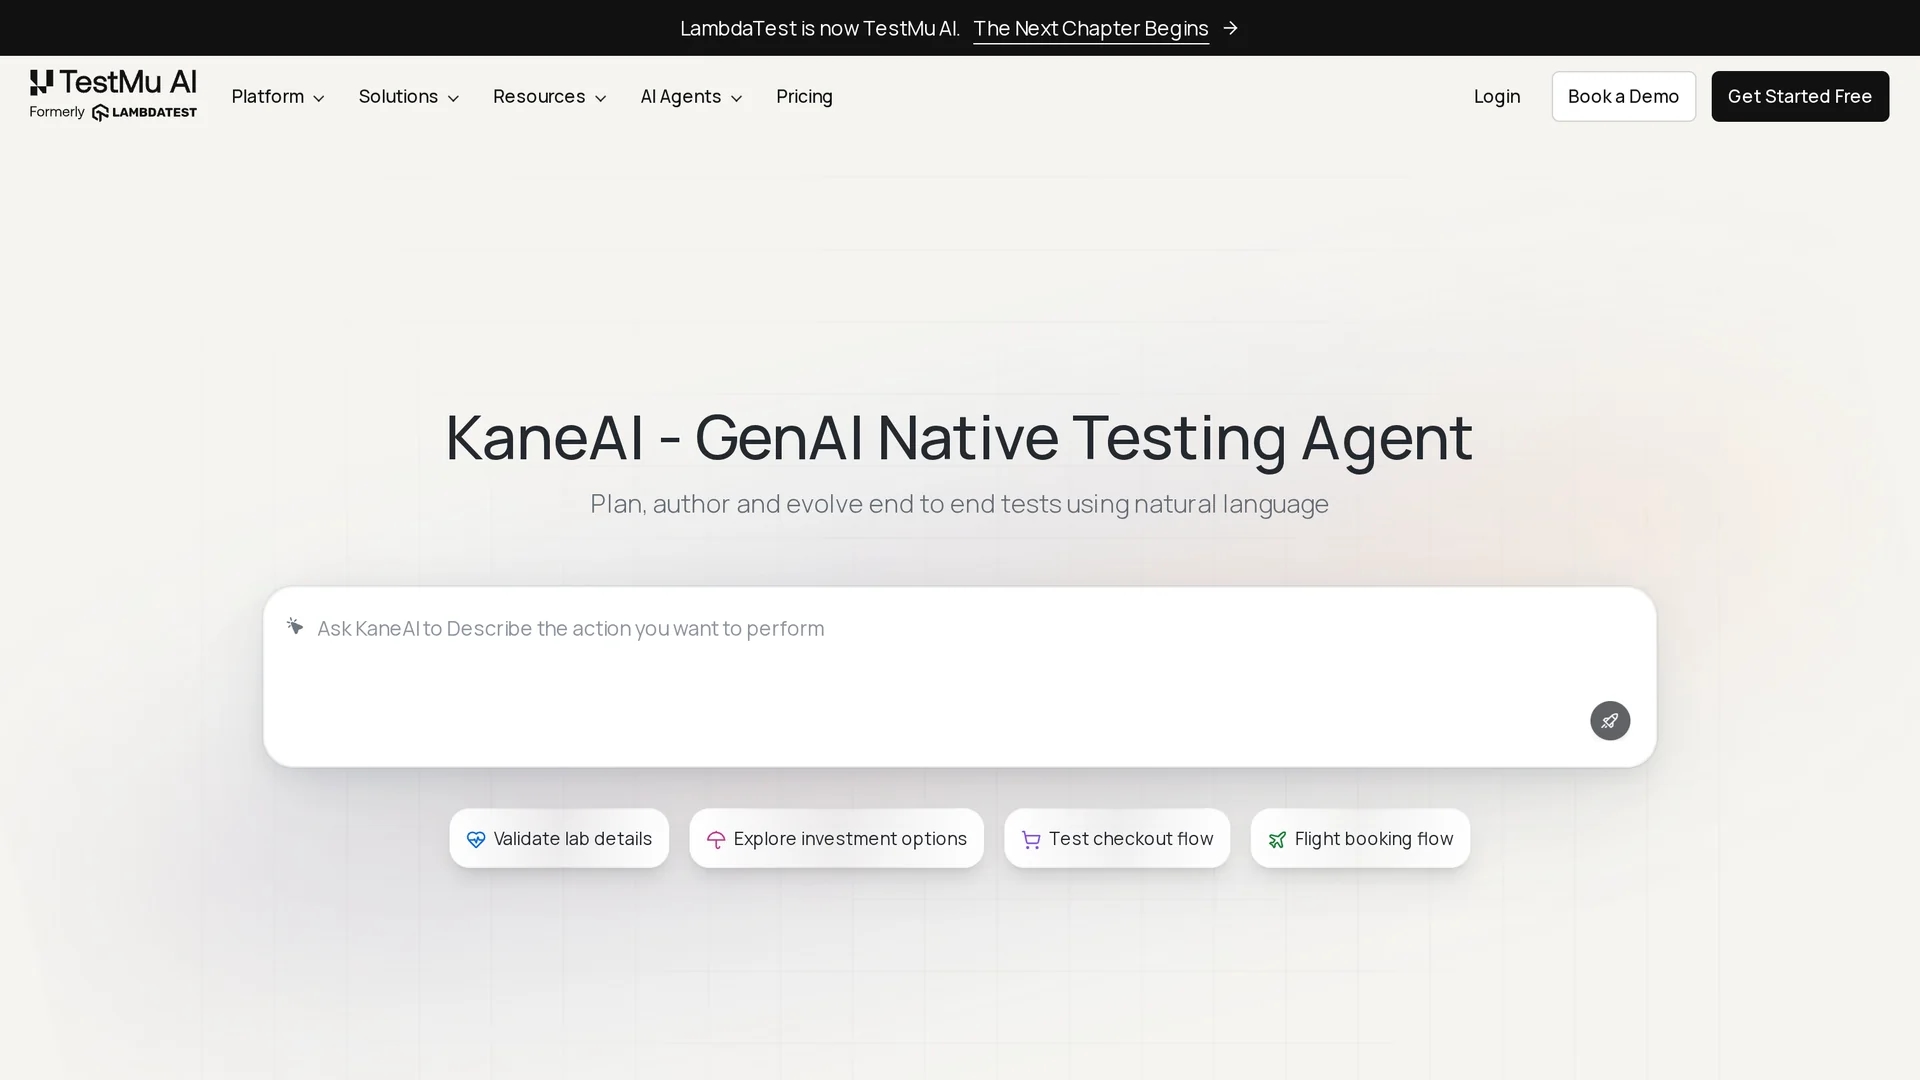Click the KaneAI - GenAI Native Testing Agent heading
1920x1080 pixels.
tap(959, 438)
